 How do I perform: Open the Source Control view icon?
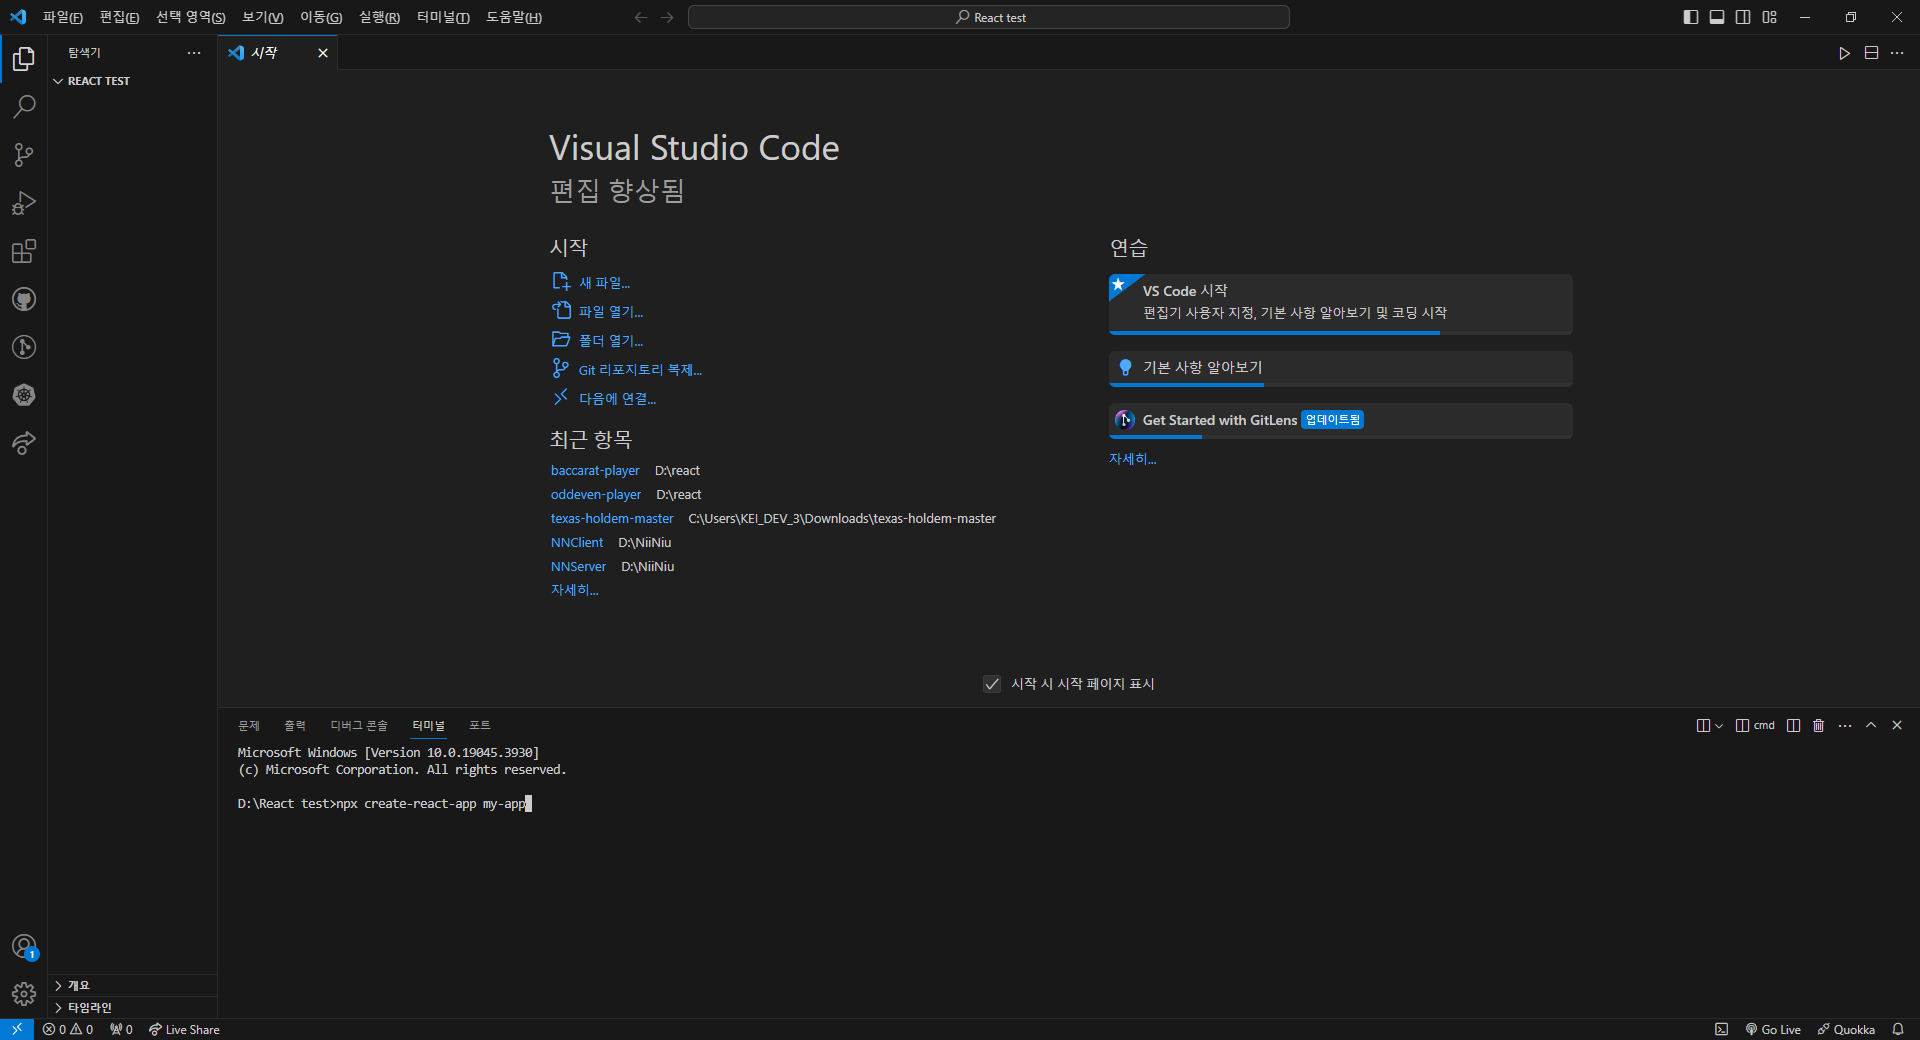(x=24, y=155)
